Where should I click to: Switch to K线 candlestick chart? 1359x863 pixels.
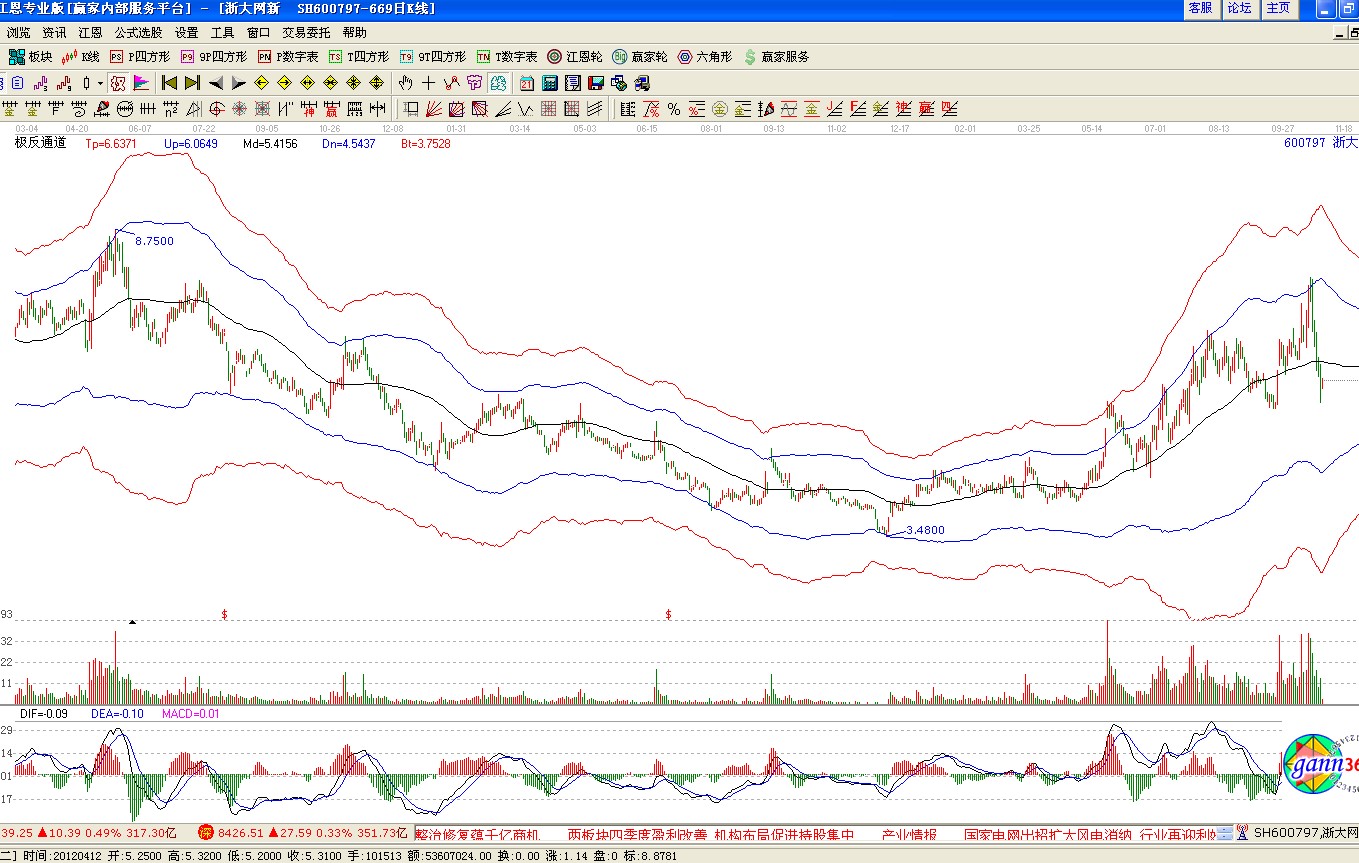pos(81,57)
